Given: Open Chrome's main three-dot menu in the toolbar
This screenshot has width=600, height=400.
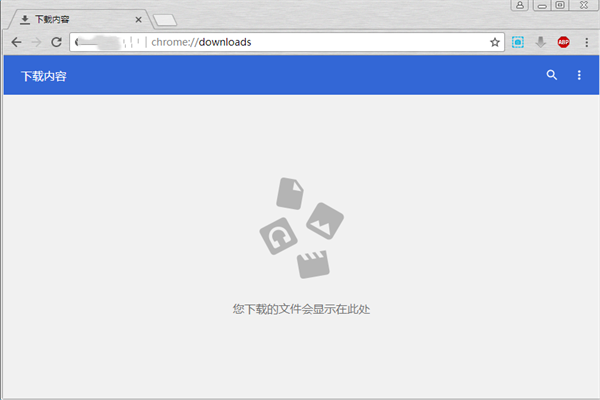Looking at the screenshot, I should tap(585, 42).
